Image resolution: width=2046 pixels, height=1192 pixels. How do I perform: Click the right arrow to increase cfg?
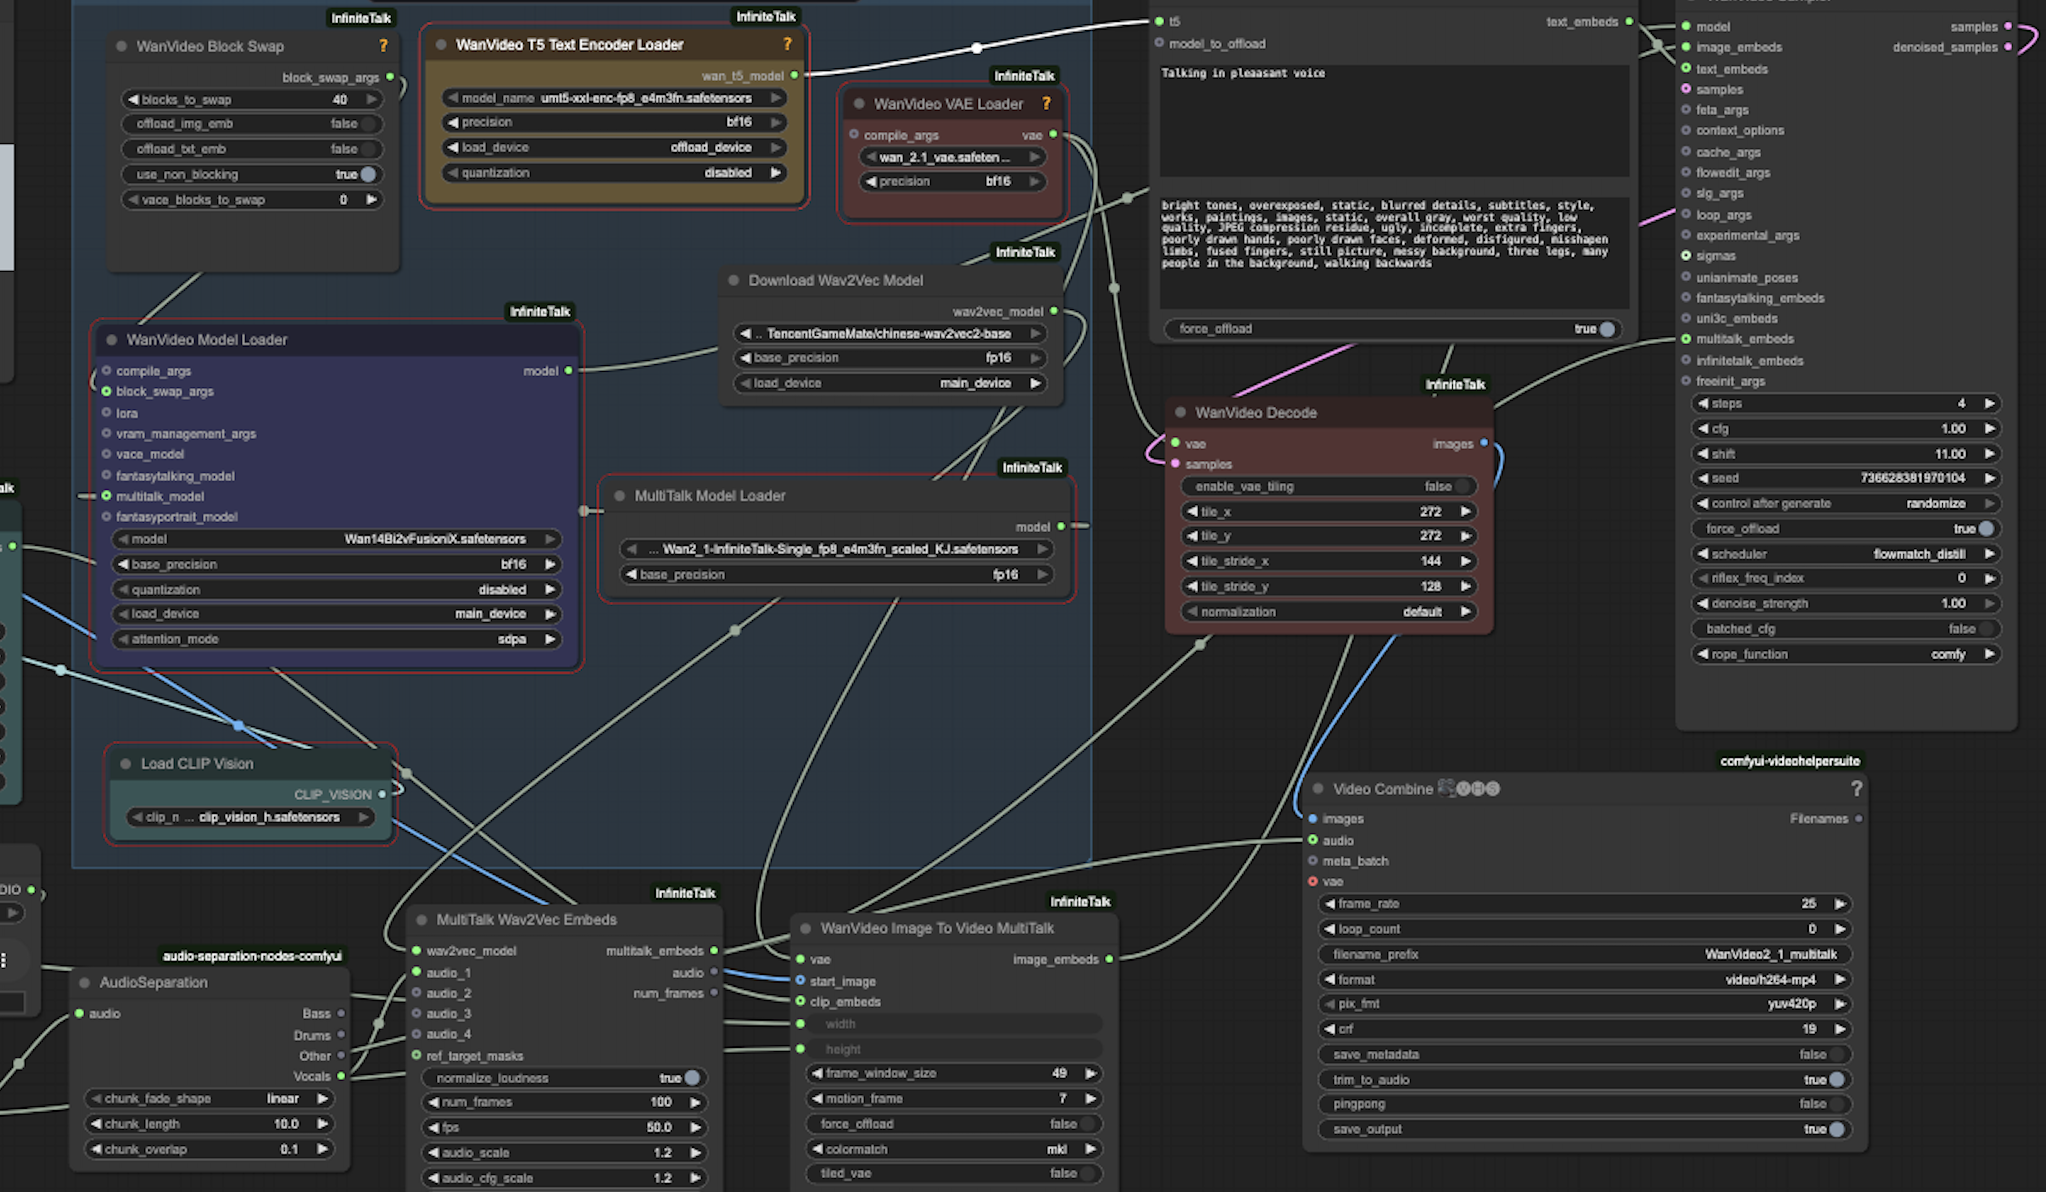point(1989,428)
